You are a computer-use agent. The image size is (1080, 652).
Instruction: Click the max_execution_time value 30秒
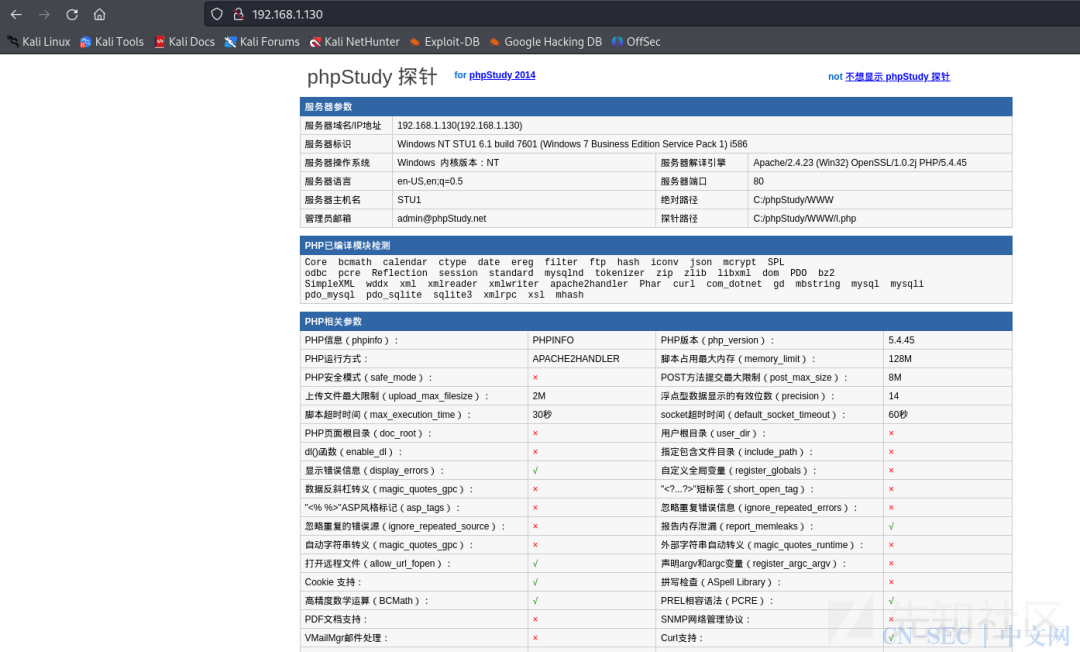click(x=542, y=414)
